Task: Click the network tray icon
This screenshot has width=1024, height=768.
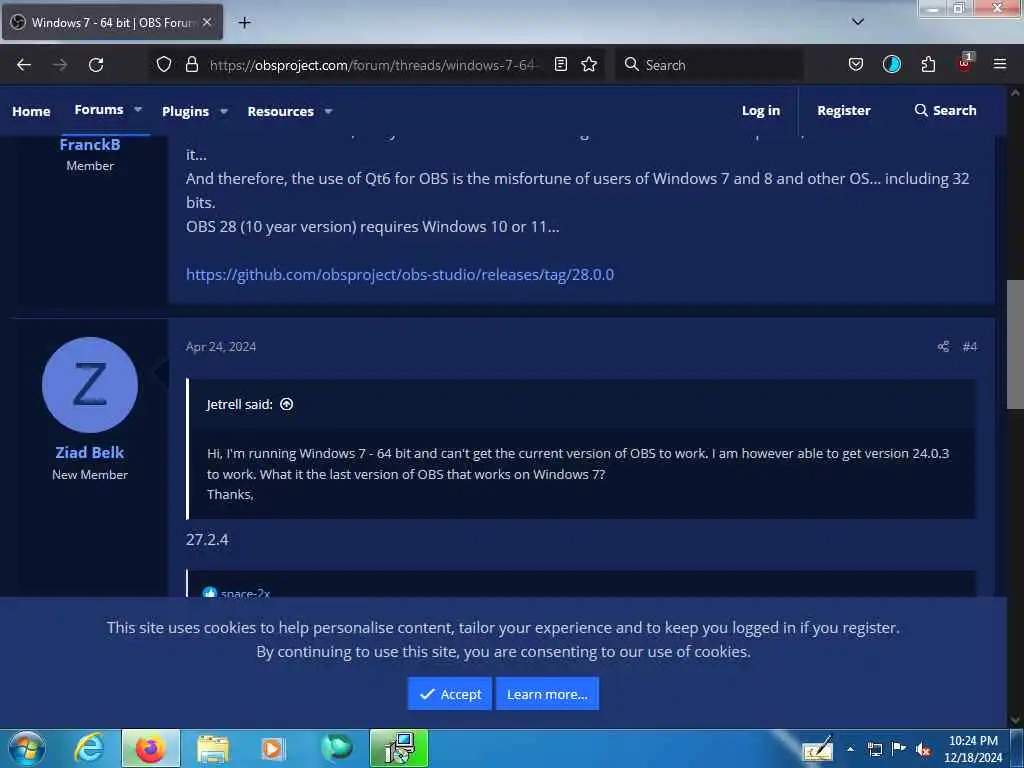Action: click(x=875, y=750)
